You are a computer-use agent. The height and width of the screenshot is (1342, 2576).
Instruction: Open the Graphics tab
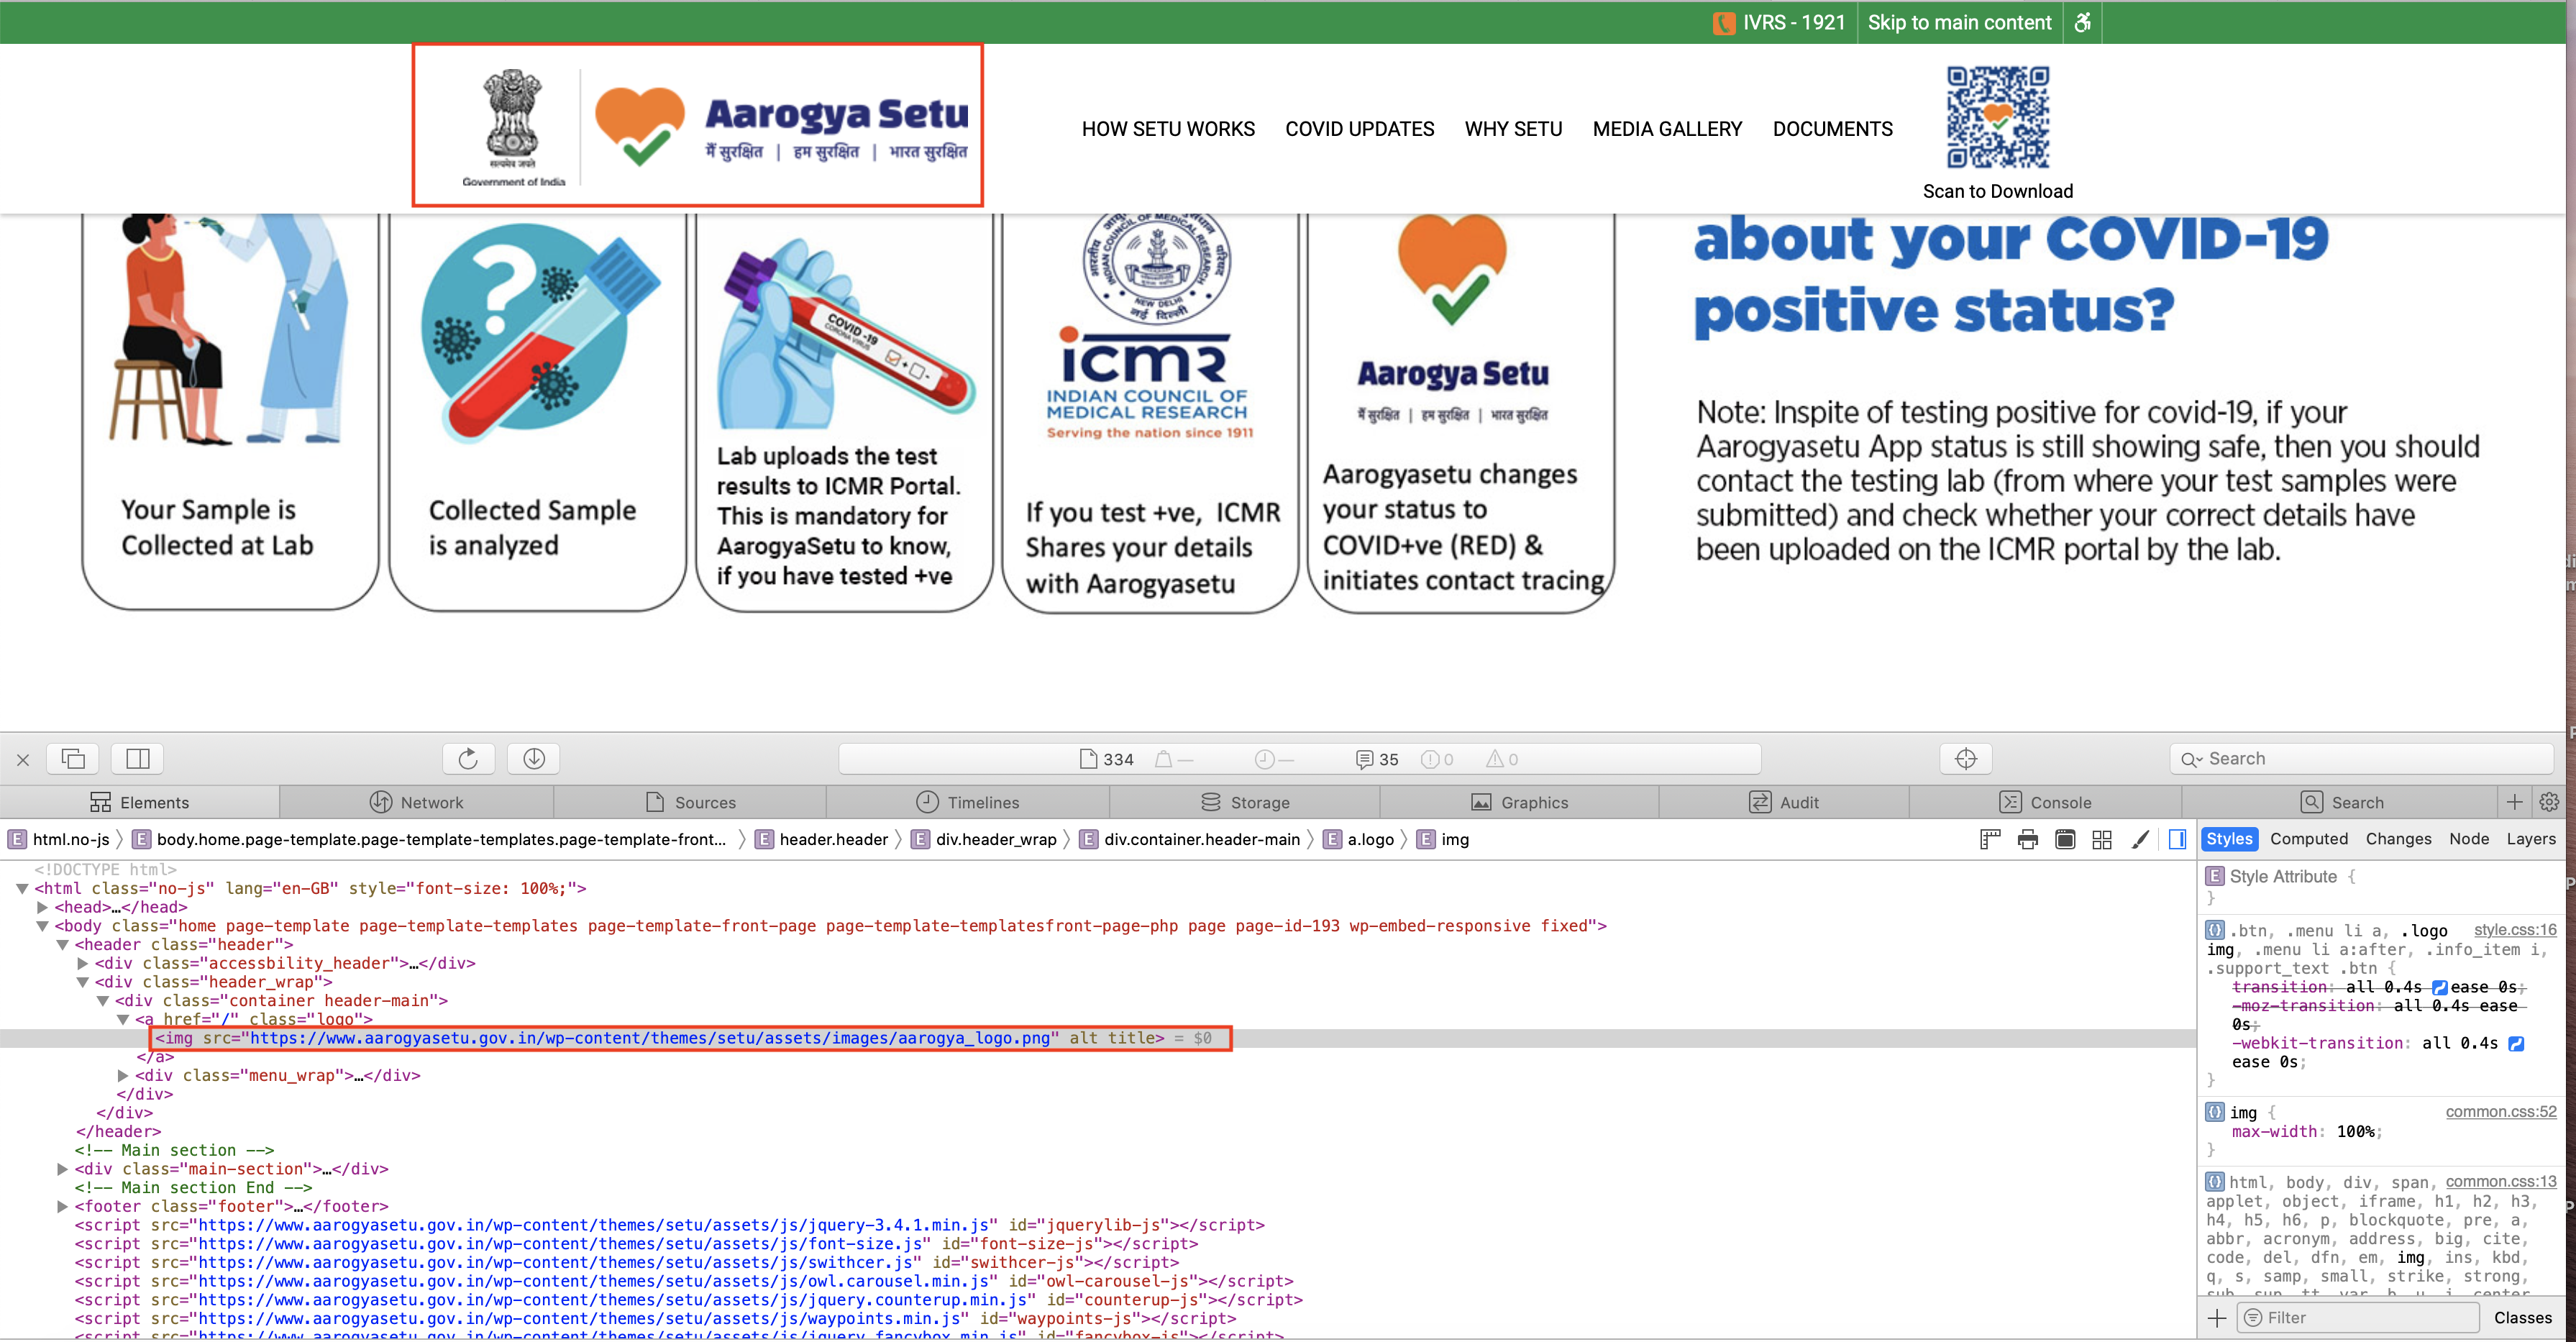(x=1519, y=803)
